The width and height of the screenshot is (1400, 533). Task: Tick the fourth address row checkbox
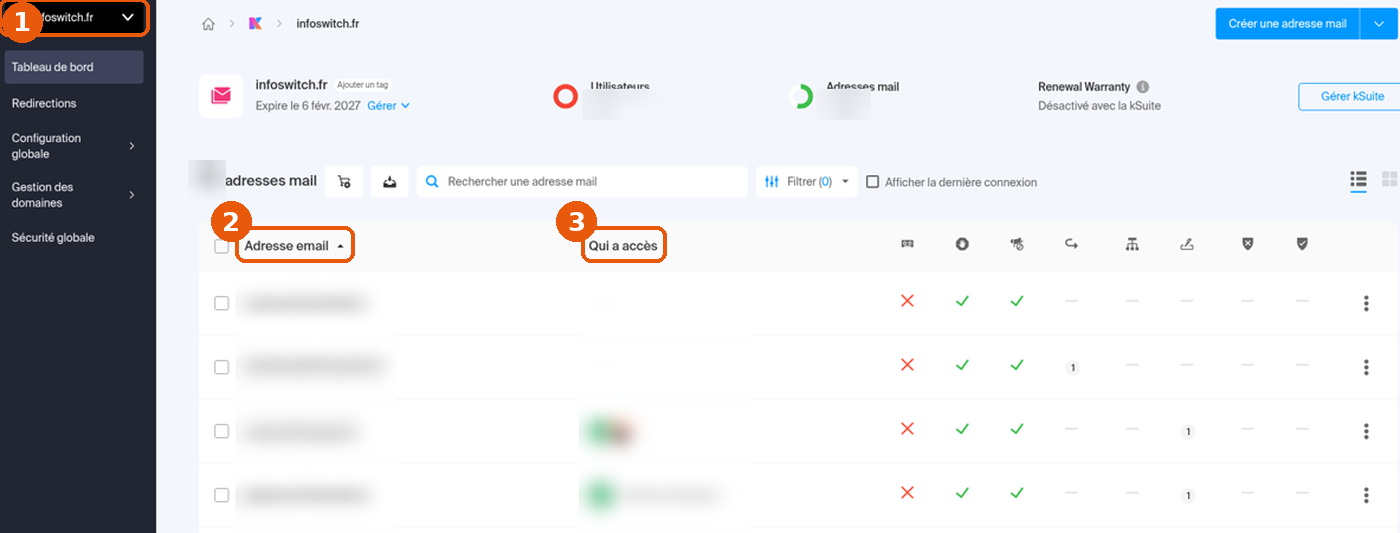pyautogui.click(x=222, y=495)
